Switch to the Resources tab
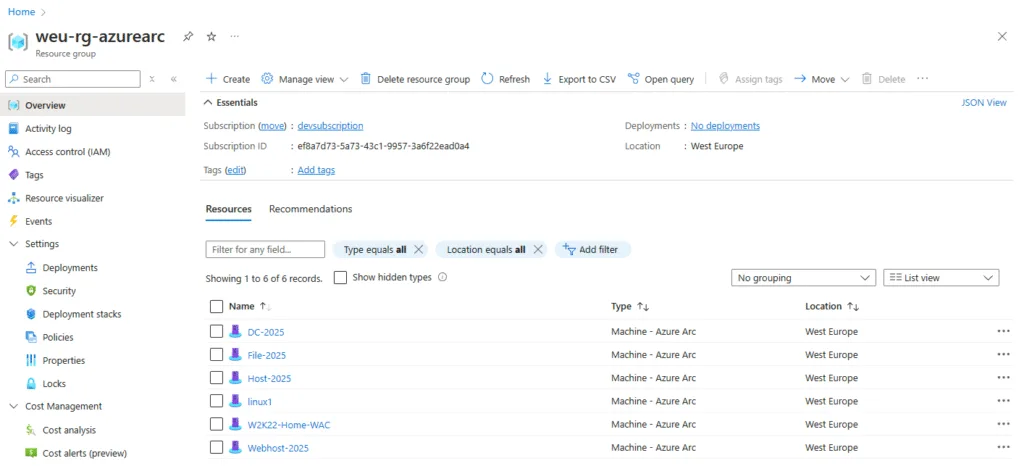Screen dimensions: 1024x466 coord(229,209)
